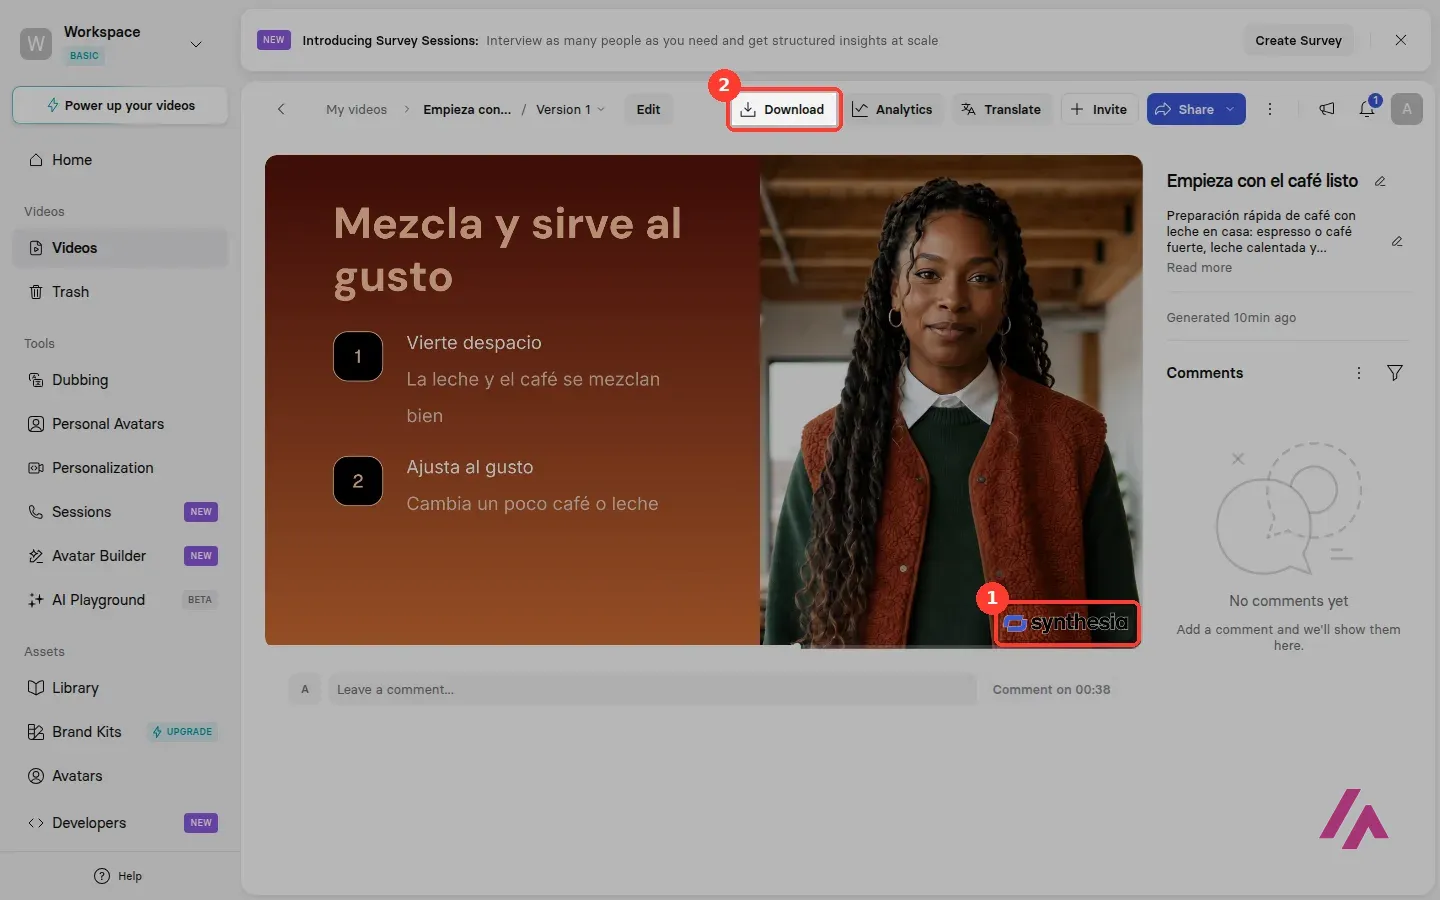This screenshot has height=900, width=1440.
Task: Invite collaborators with Invite button
Action: pos(1098,110)
